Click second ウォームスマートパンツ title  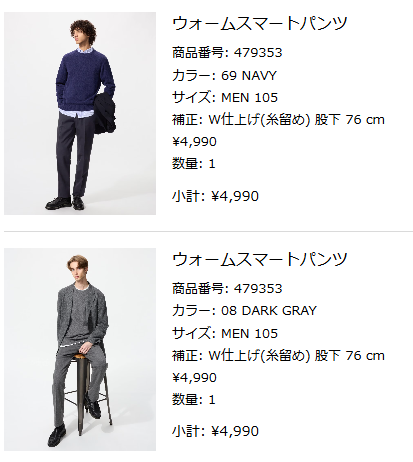pos(260,260)
